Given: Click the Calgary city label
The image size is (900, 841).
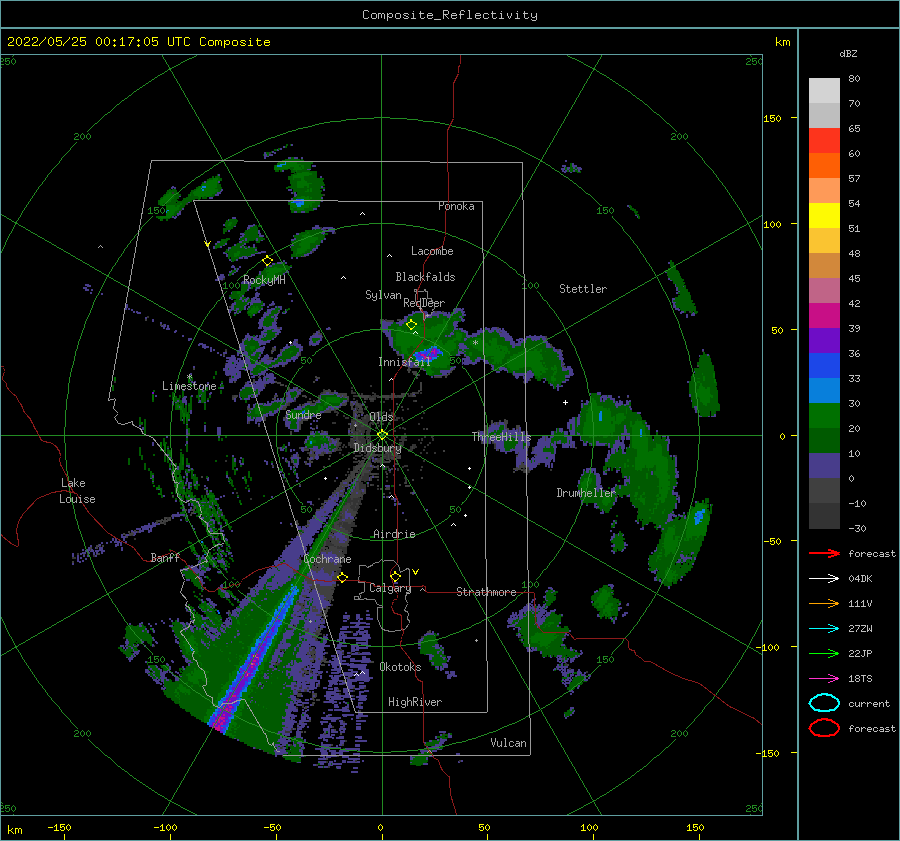Looking at the screenshot, I should point(390,588).
